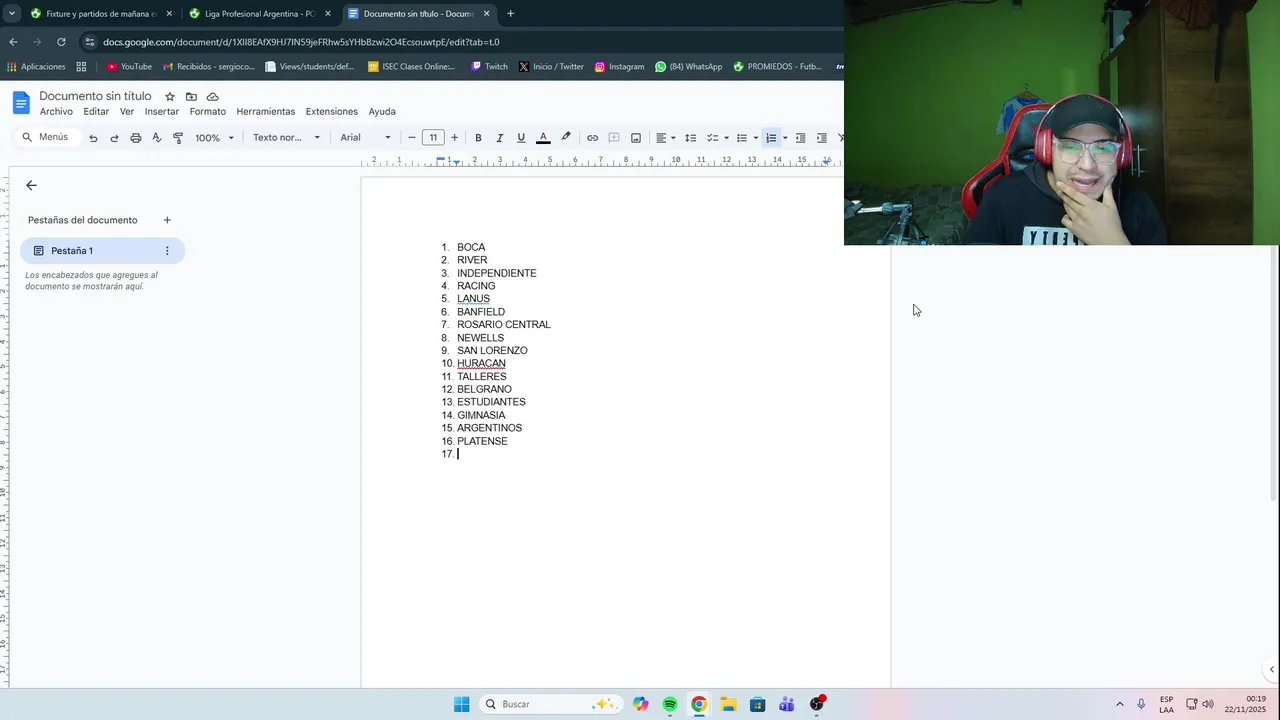Insert an image via toolbar icon
The height and width of the screenshot is (720, 1280).
[636, 138]
